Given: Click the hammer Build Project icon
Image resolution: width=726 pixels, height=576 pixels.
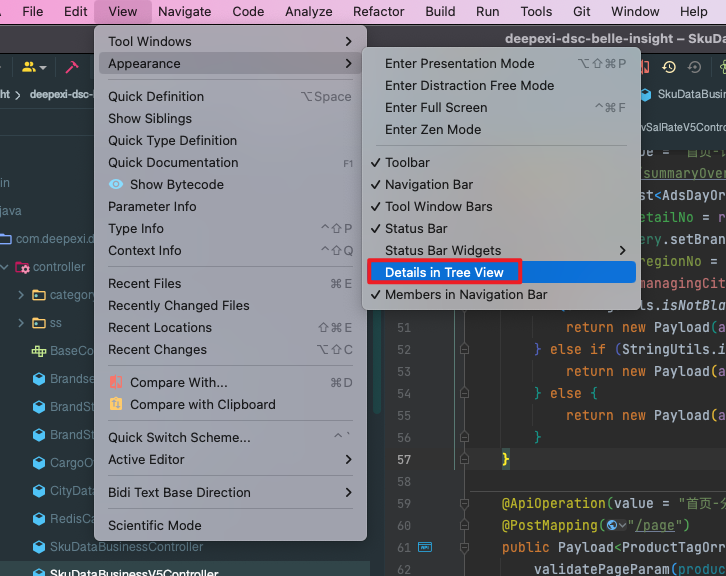Looking at the screenshot, I should (72, 67).
